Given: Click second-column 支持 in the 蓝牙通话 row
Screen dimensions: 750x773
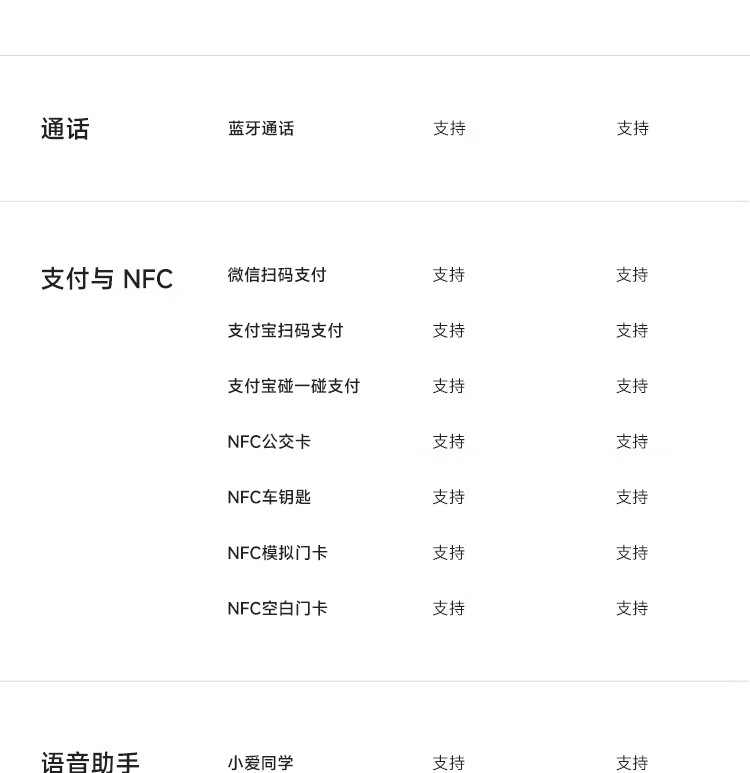Looking at the screenshot, I should tap(632, 129).
